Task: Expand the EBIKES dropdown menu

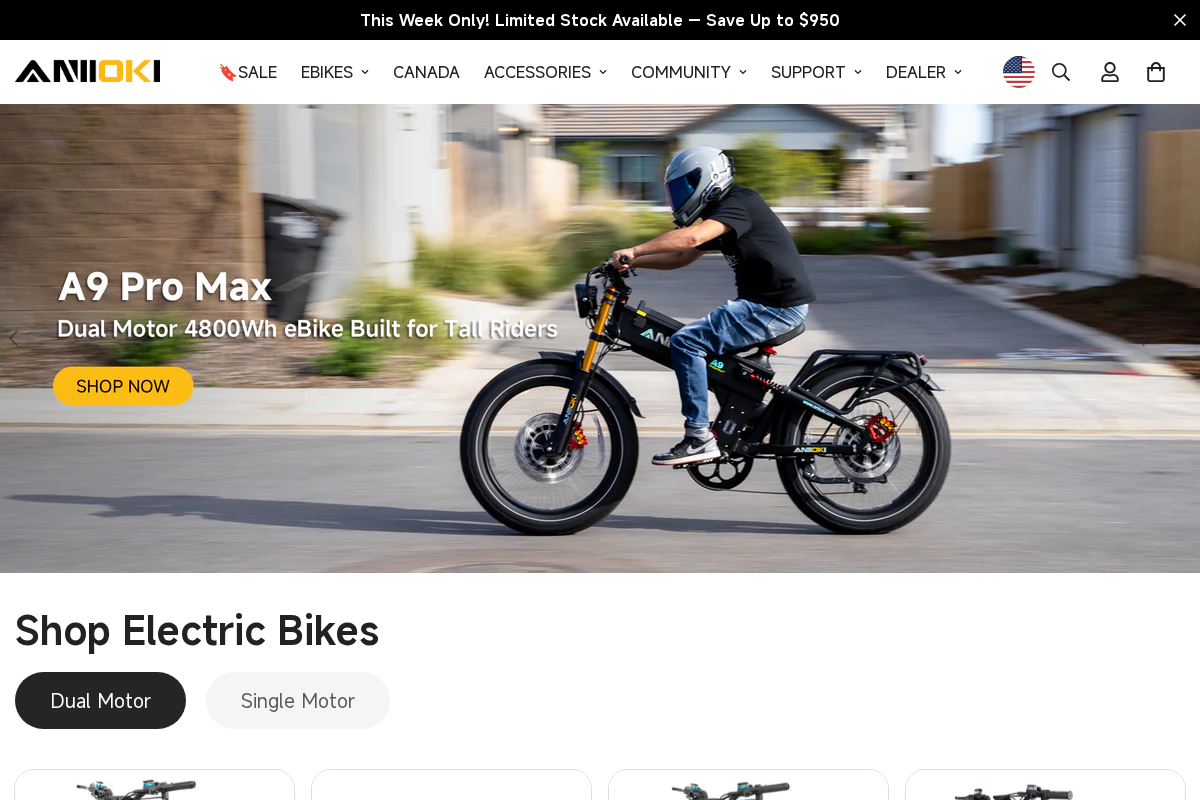Action: tap(335, 72)
